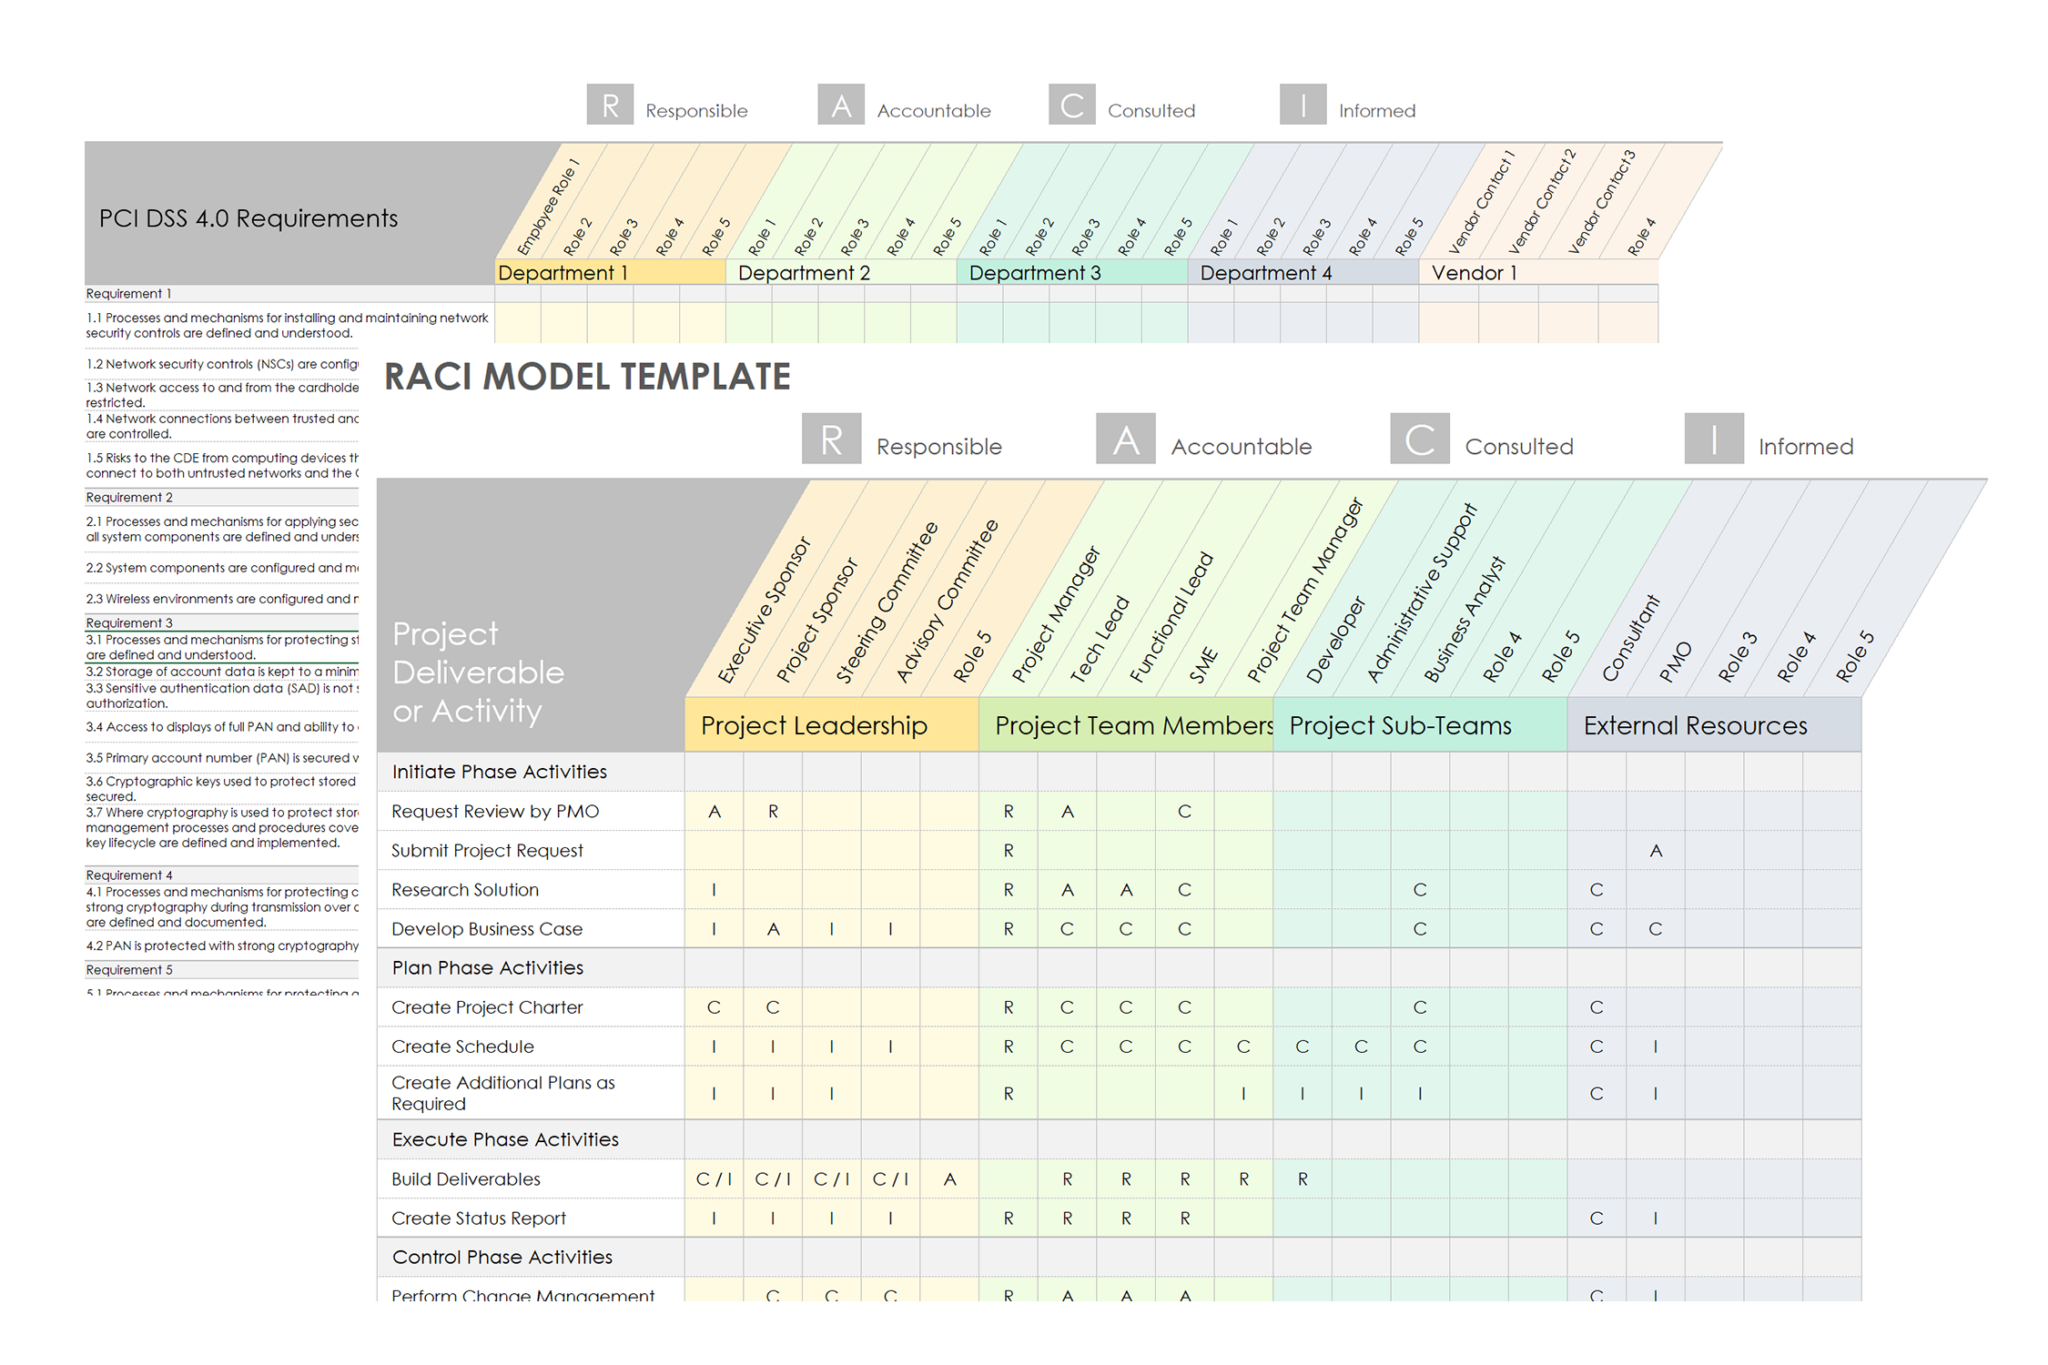Select the R cell in Submit Project Request row
Image resolution: width=2048 pixels, height=1365 pixels.
point(1008,850)
